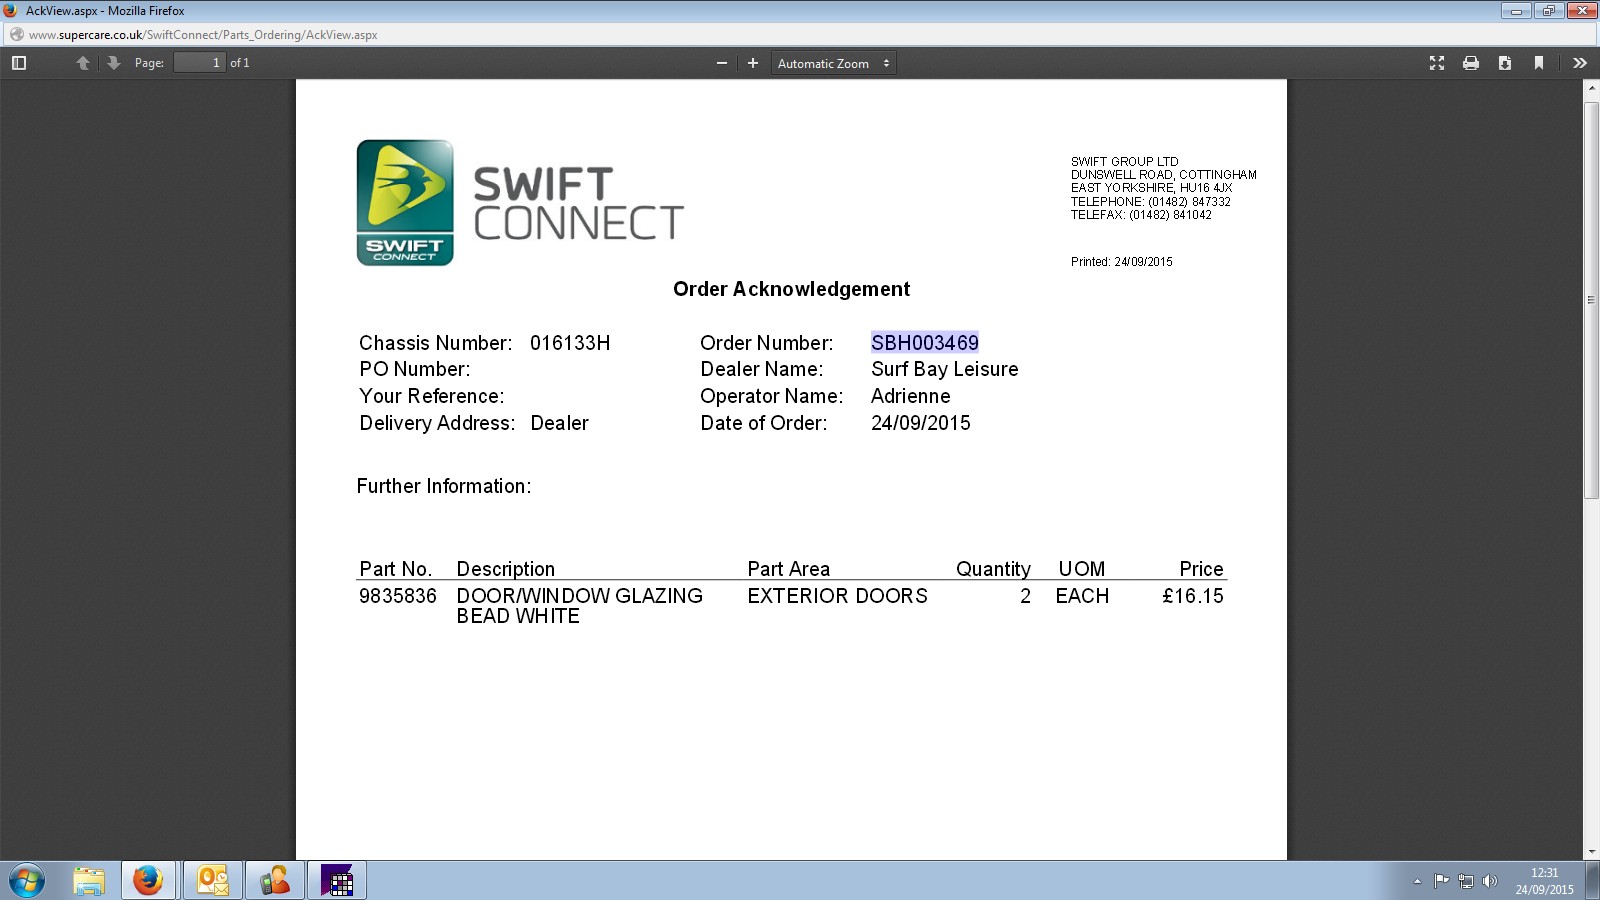
Task: Open Windows Explorer from taskbar
Action: [x=89, y=881]
